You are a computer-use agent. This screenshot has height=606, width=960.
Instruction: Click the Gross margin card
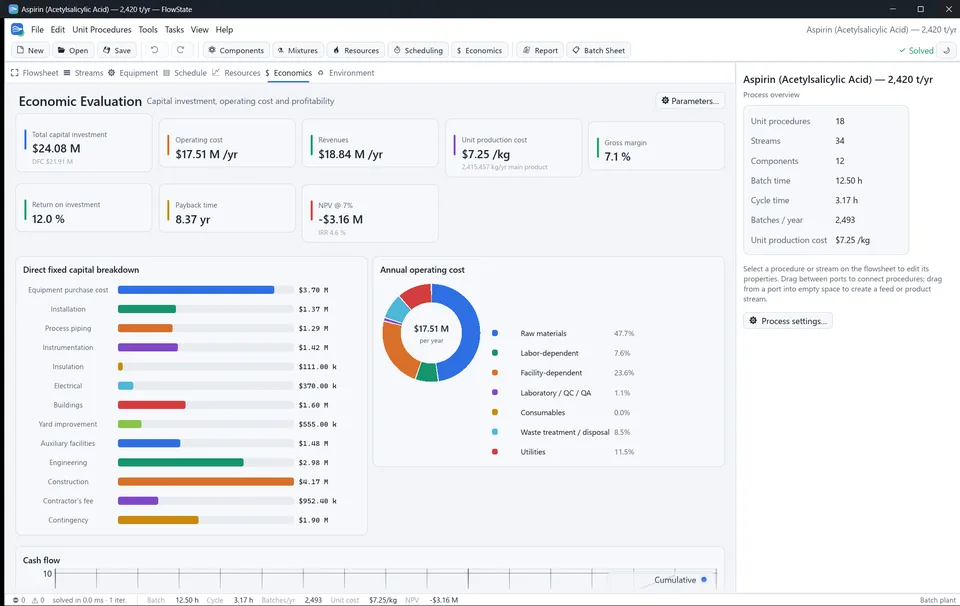pos(656,145)
